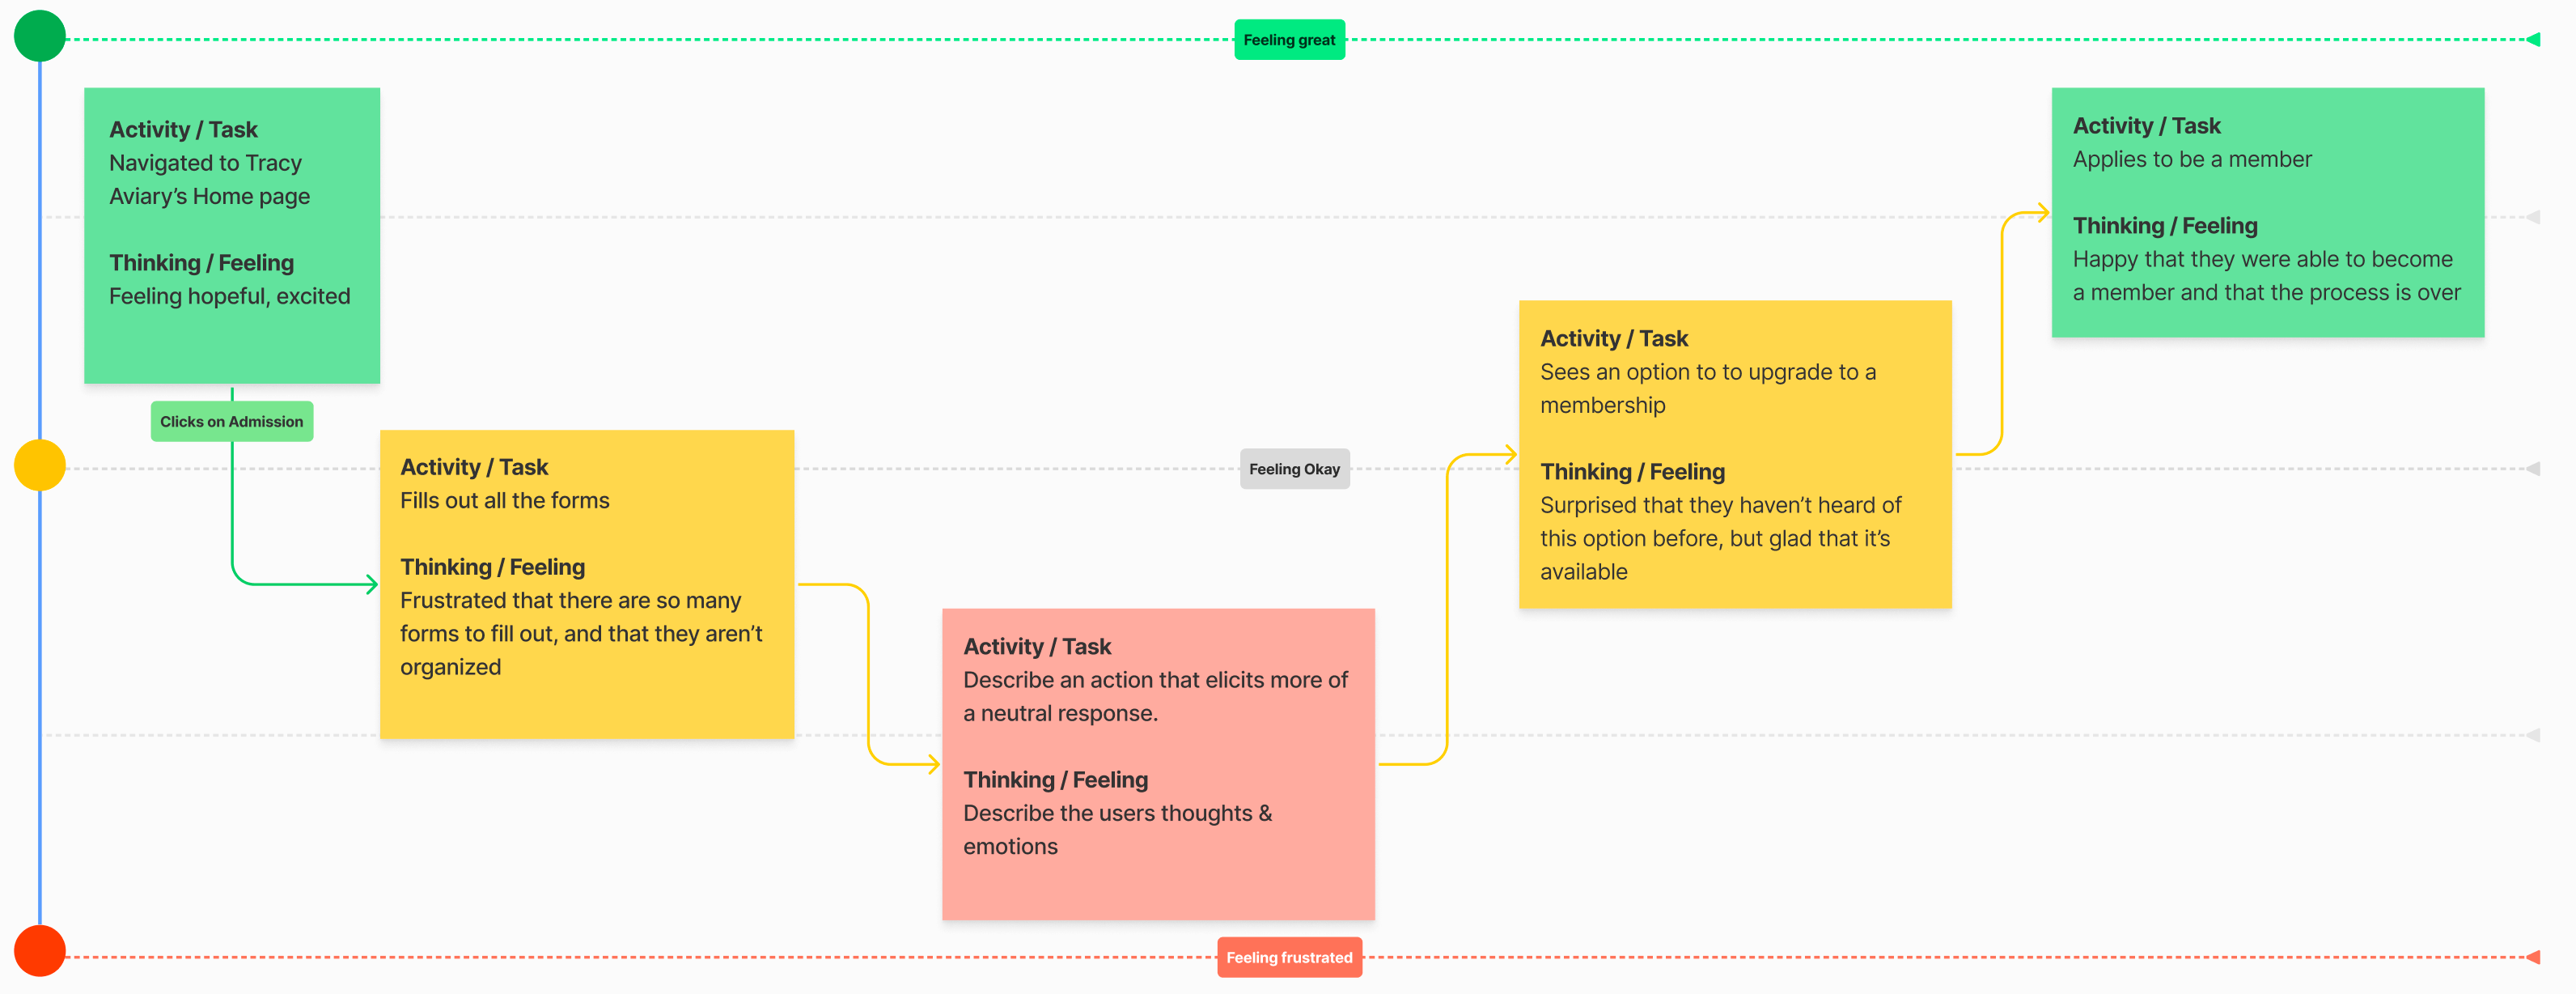Viewport: 2576px width, 994px height.
Task: Click the green arrow pointing into the Fills out forms note
Action: pyautogui.click(x=371, y=584)
